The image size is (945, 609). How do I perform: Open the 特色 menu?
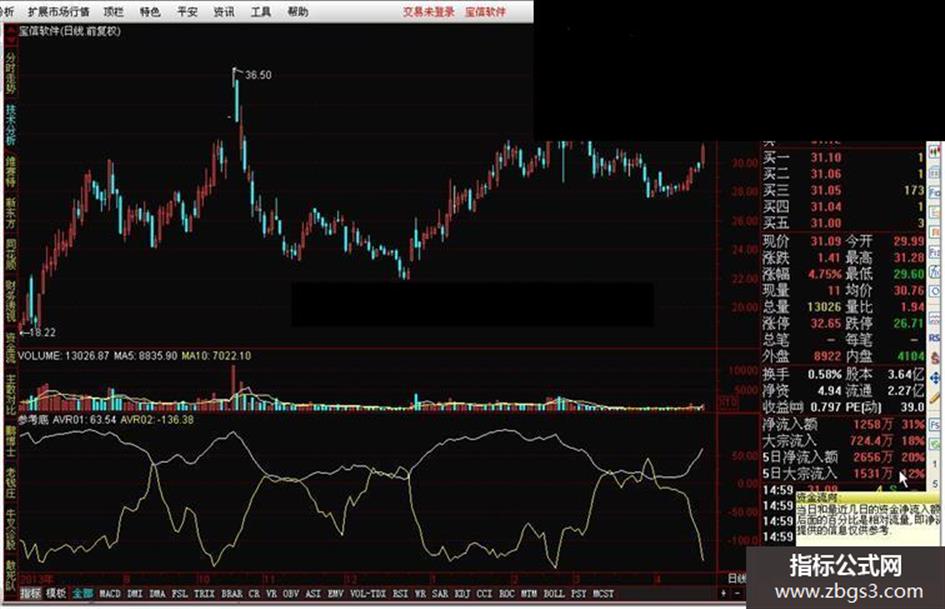point(150,11)
